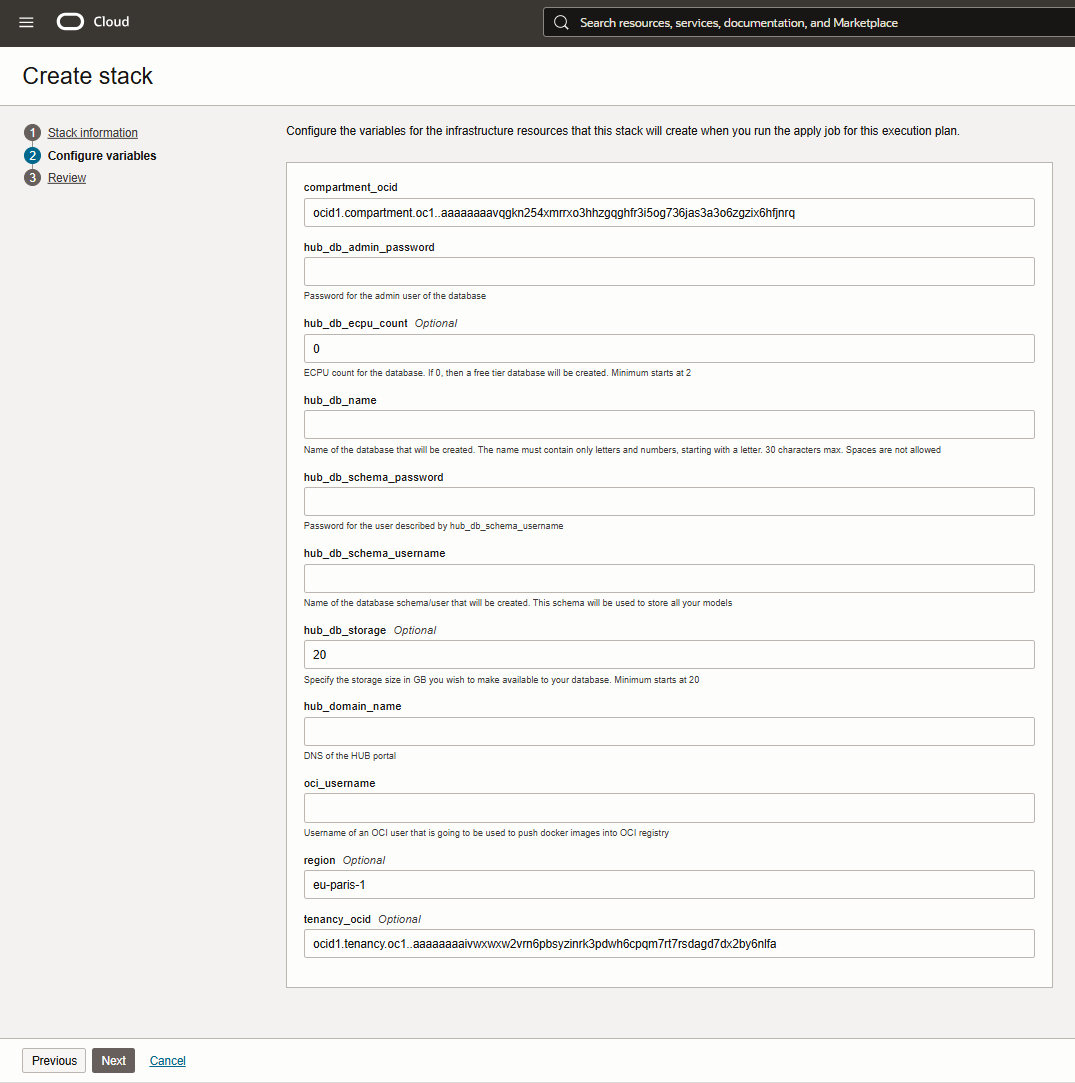
Task: Select step indicator 2 circle
Action: click(32, 155)
